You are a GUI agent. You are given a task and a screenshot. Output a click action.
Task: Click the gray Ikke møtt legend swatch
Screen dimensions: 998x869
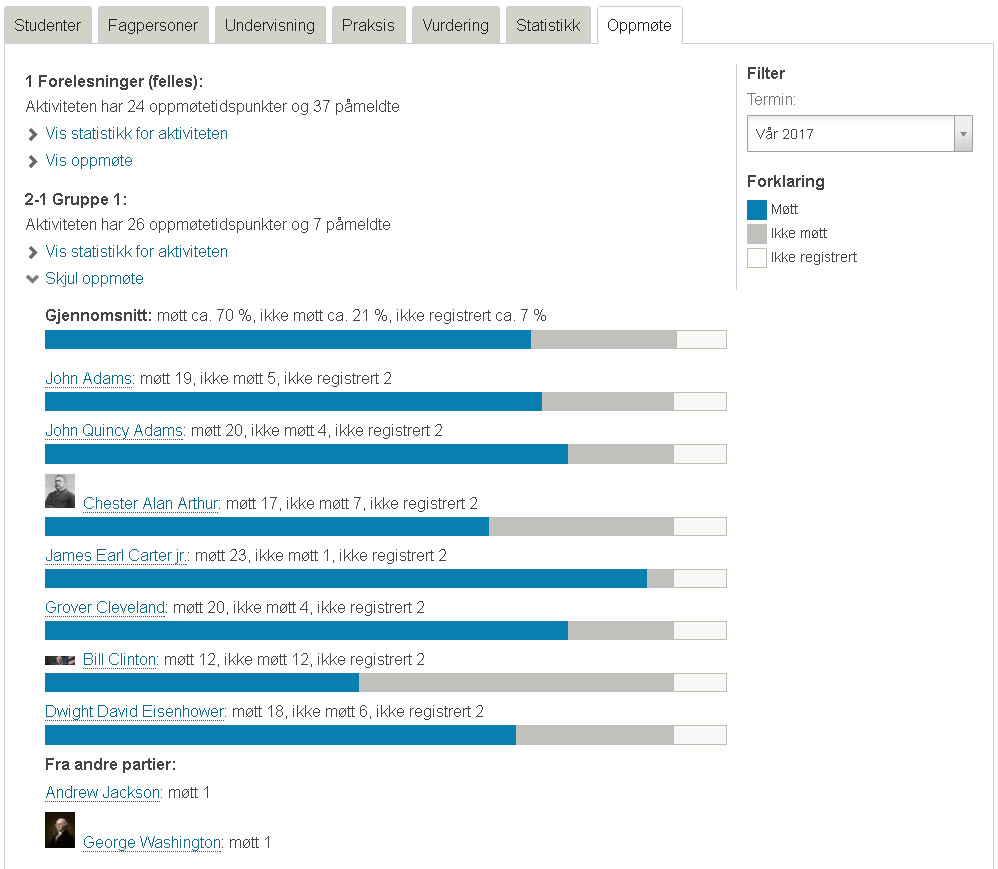coord(757,234)
